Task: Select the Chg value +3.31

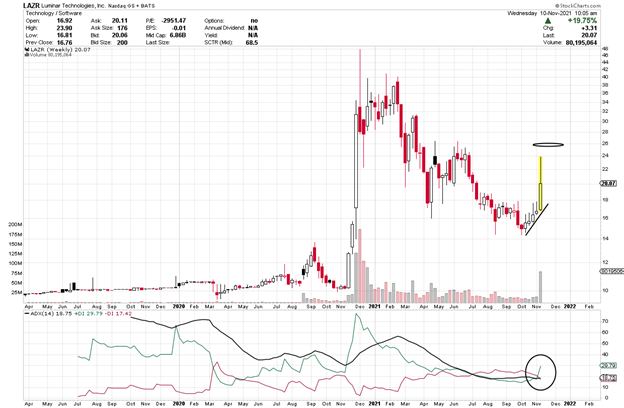Action: (x=589, y=28)
